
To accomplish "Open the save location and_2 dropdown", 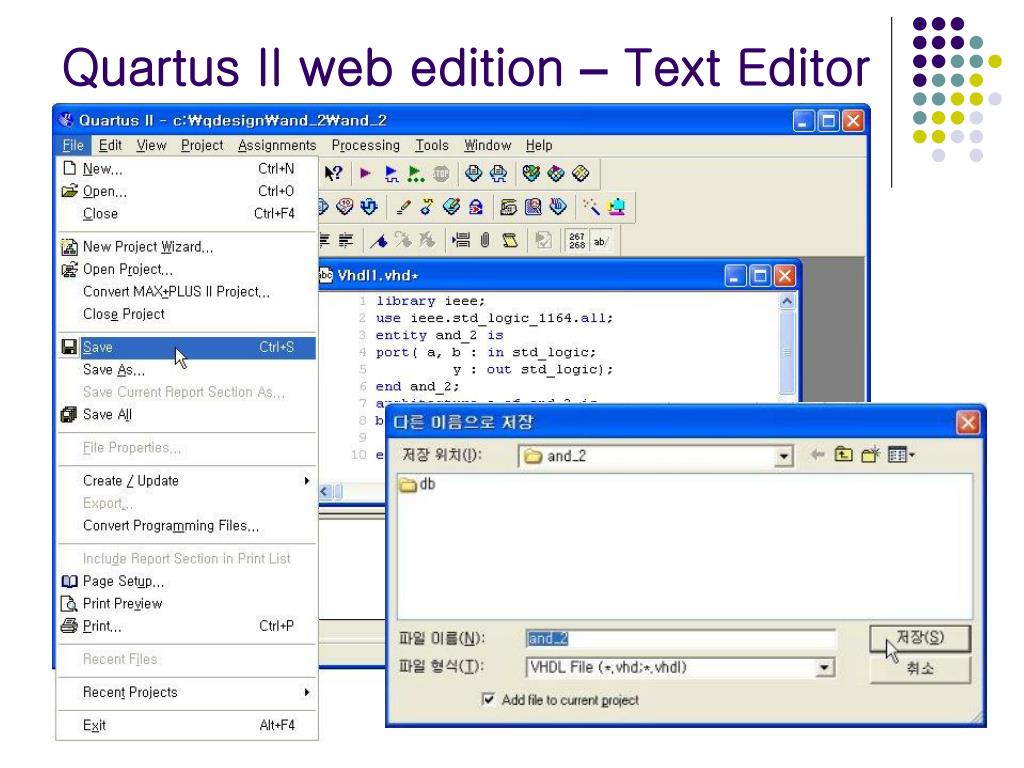I will [x=783, y=456].
